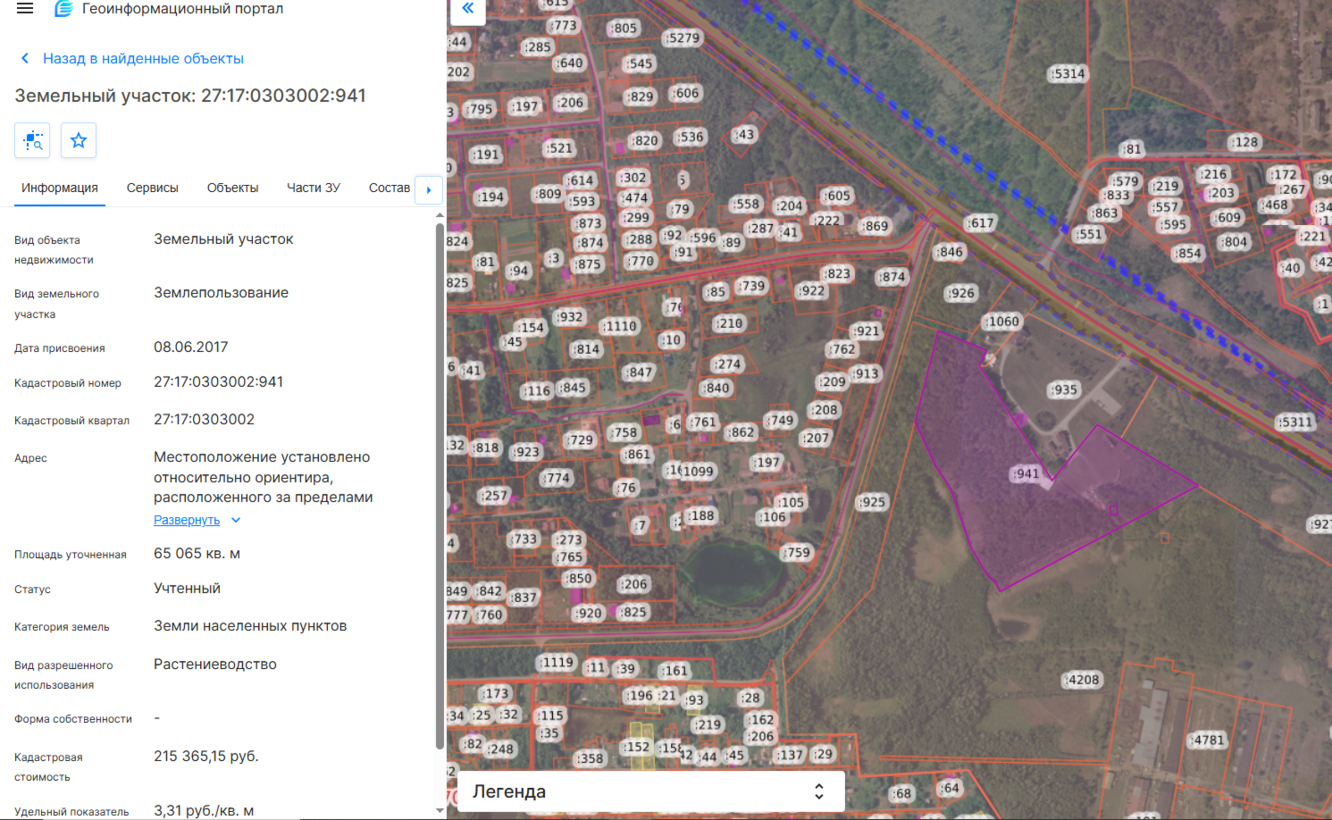1332x820 pixels.
Task: Click the scrollbar down arrow in info panel
Action: point(440,810)
